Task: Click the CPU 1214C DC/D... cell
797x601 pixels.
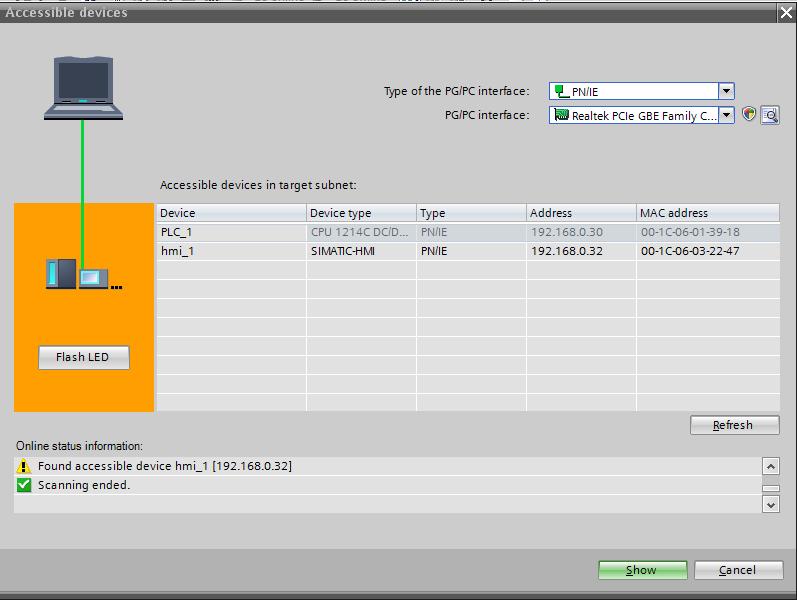Action: point(361,232)
